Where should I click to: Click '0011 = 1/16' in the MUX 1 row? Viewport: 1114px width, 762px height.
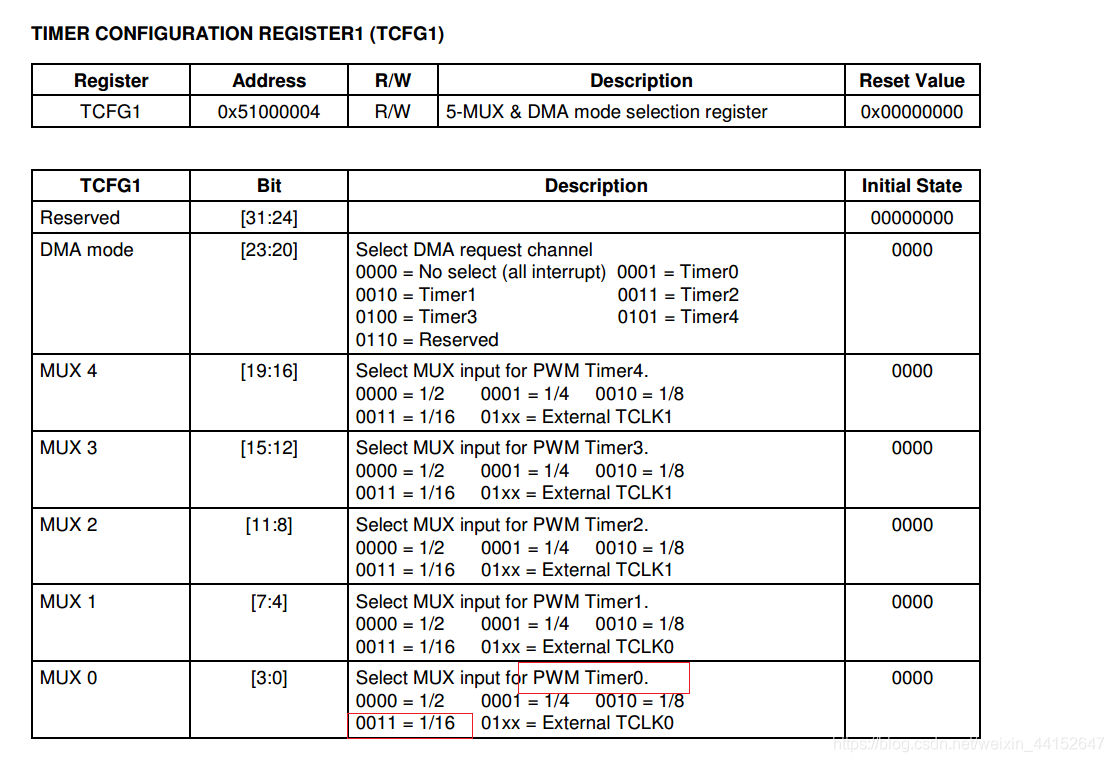(405, 646)
